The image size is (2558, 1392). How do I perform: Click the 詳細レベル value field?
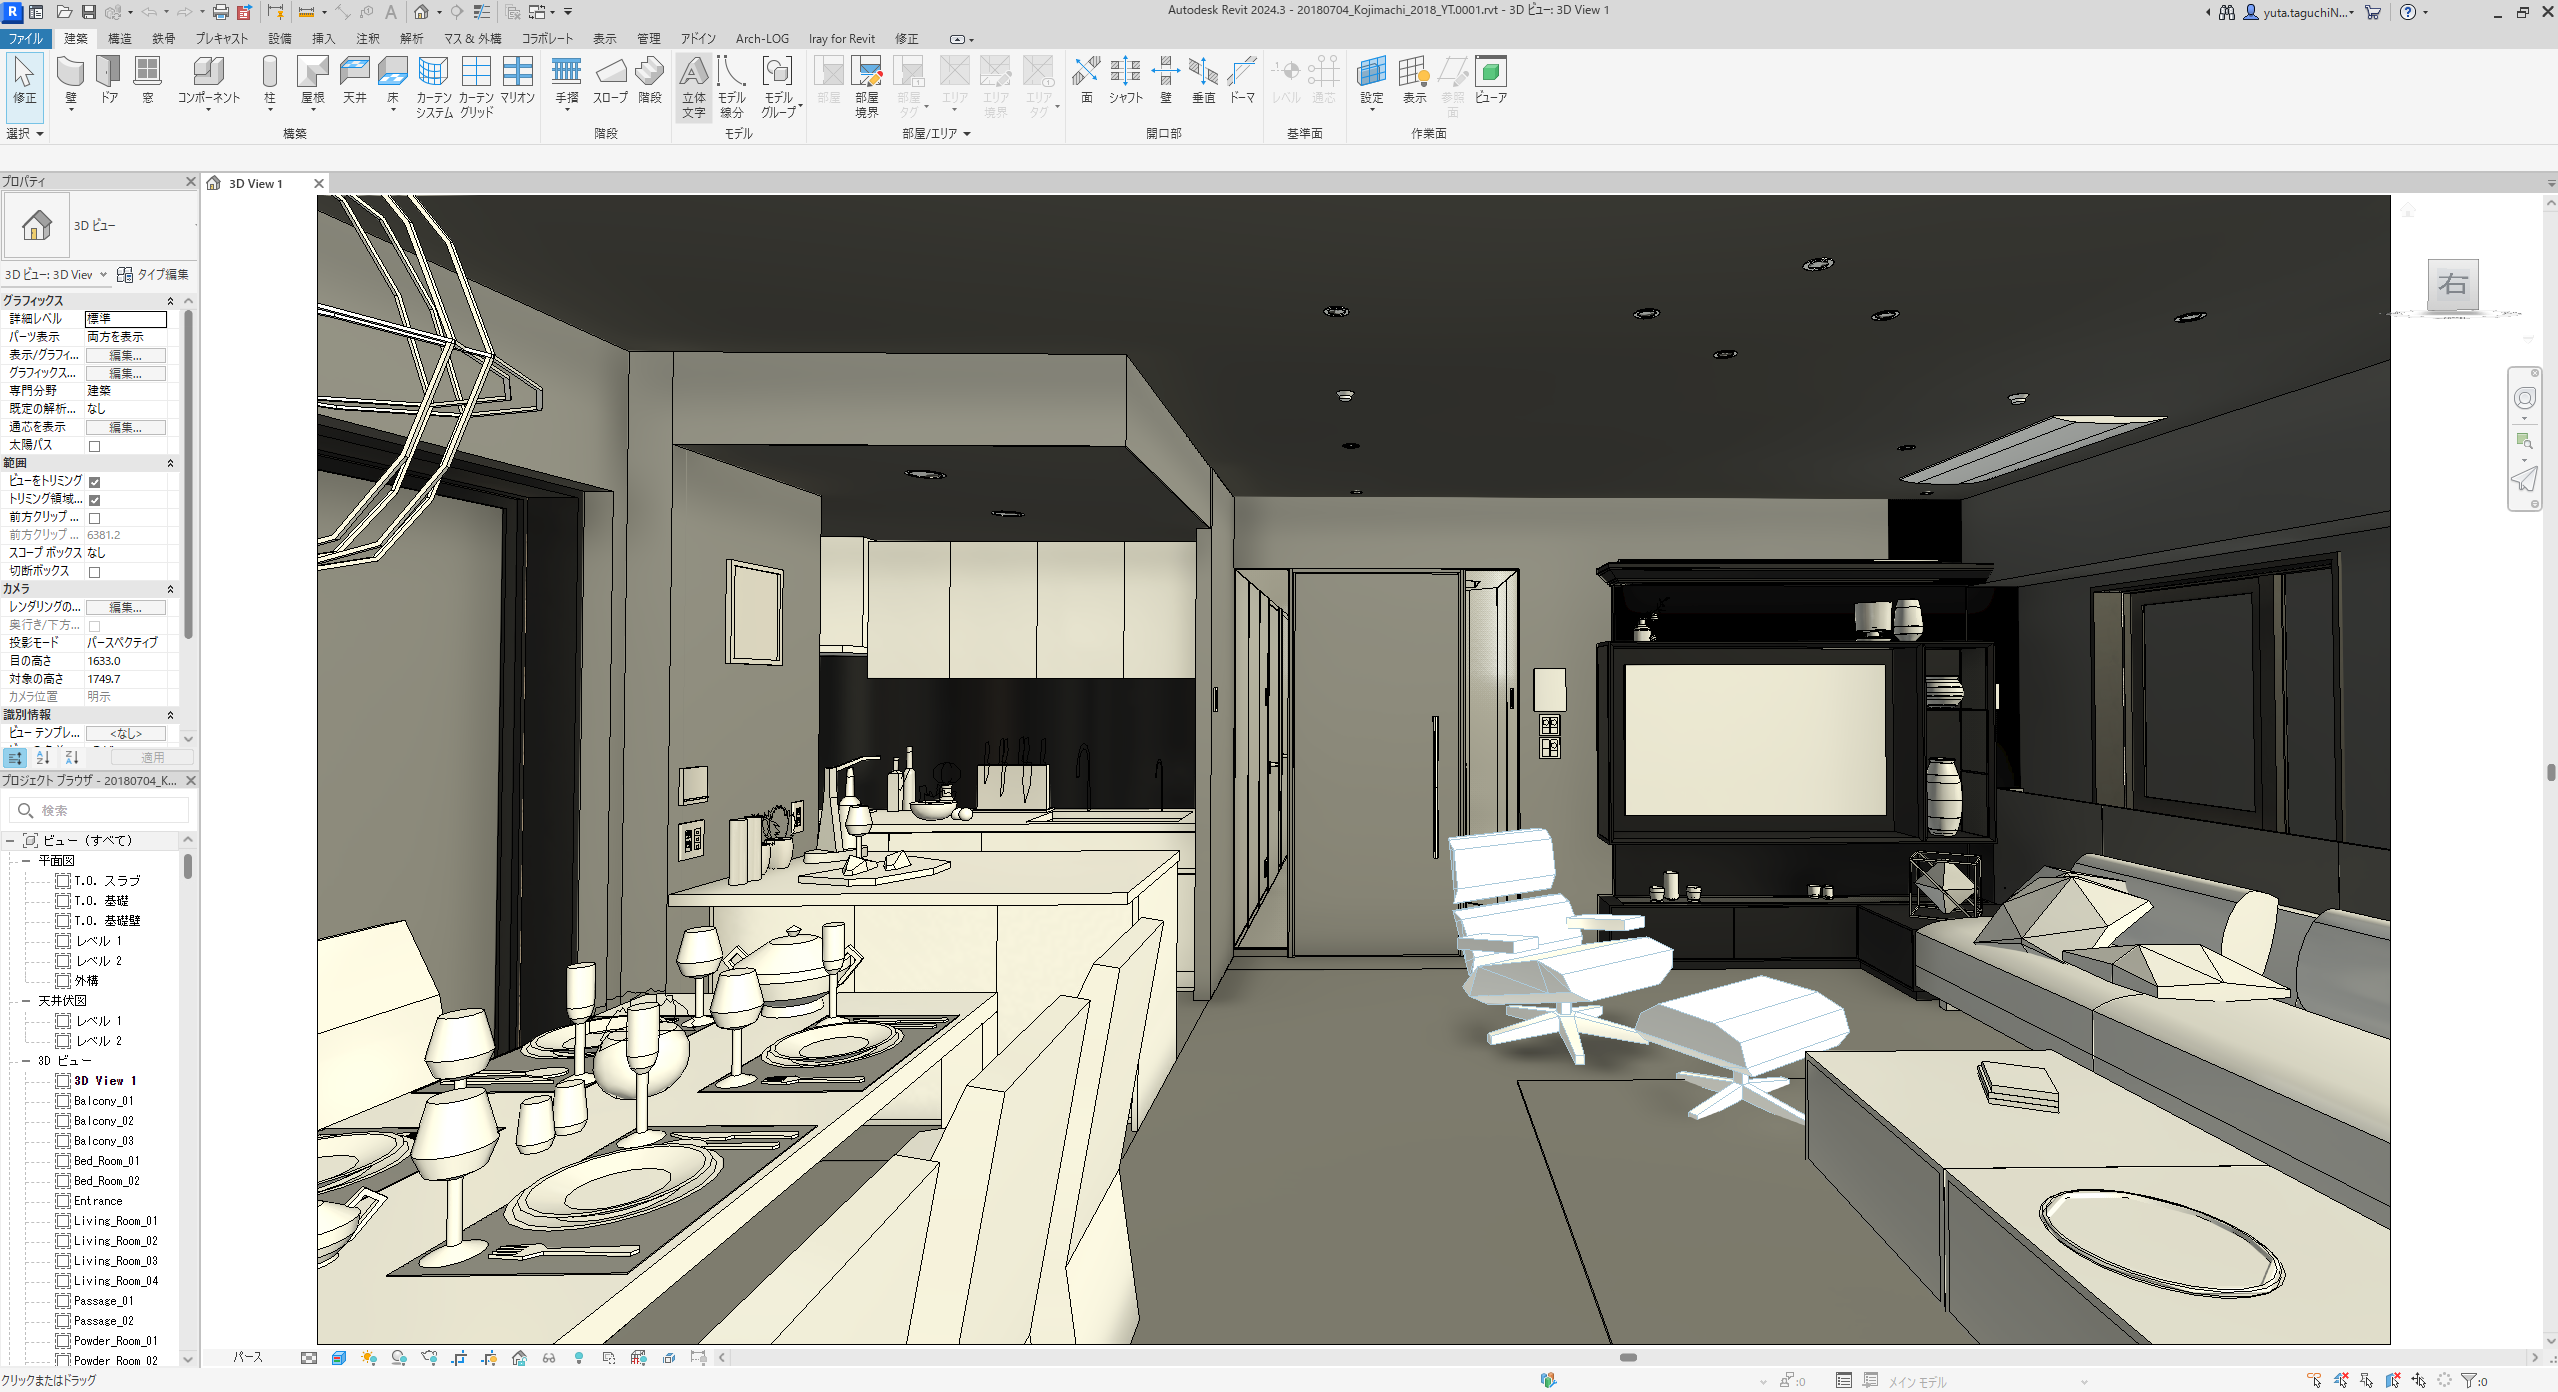point(126,319)
